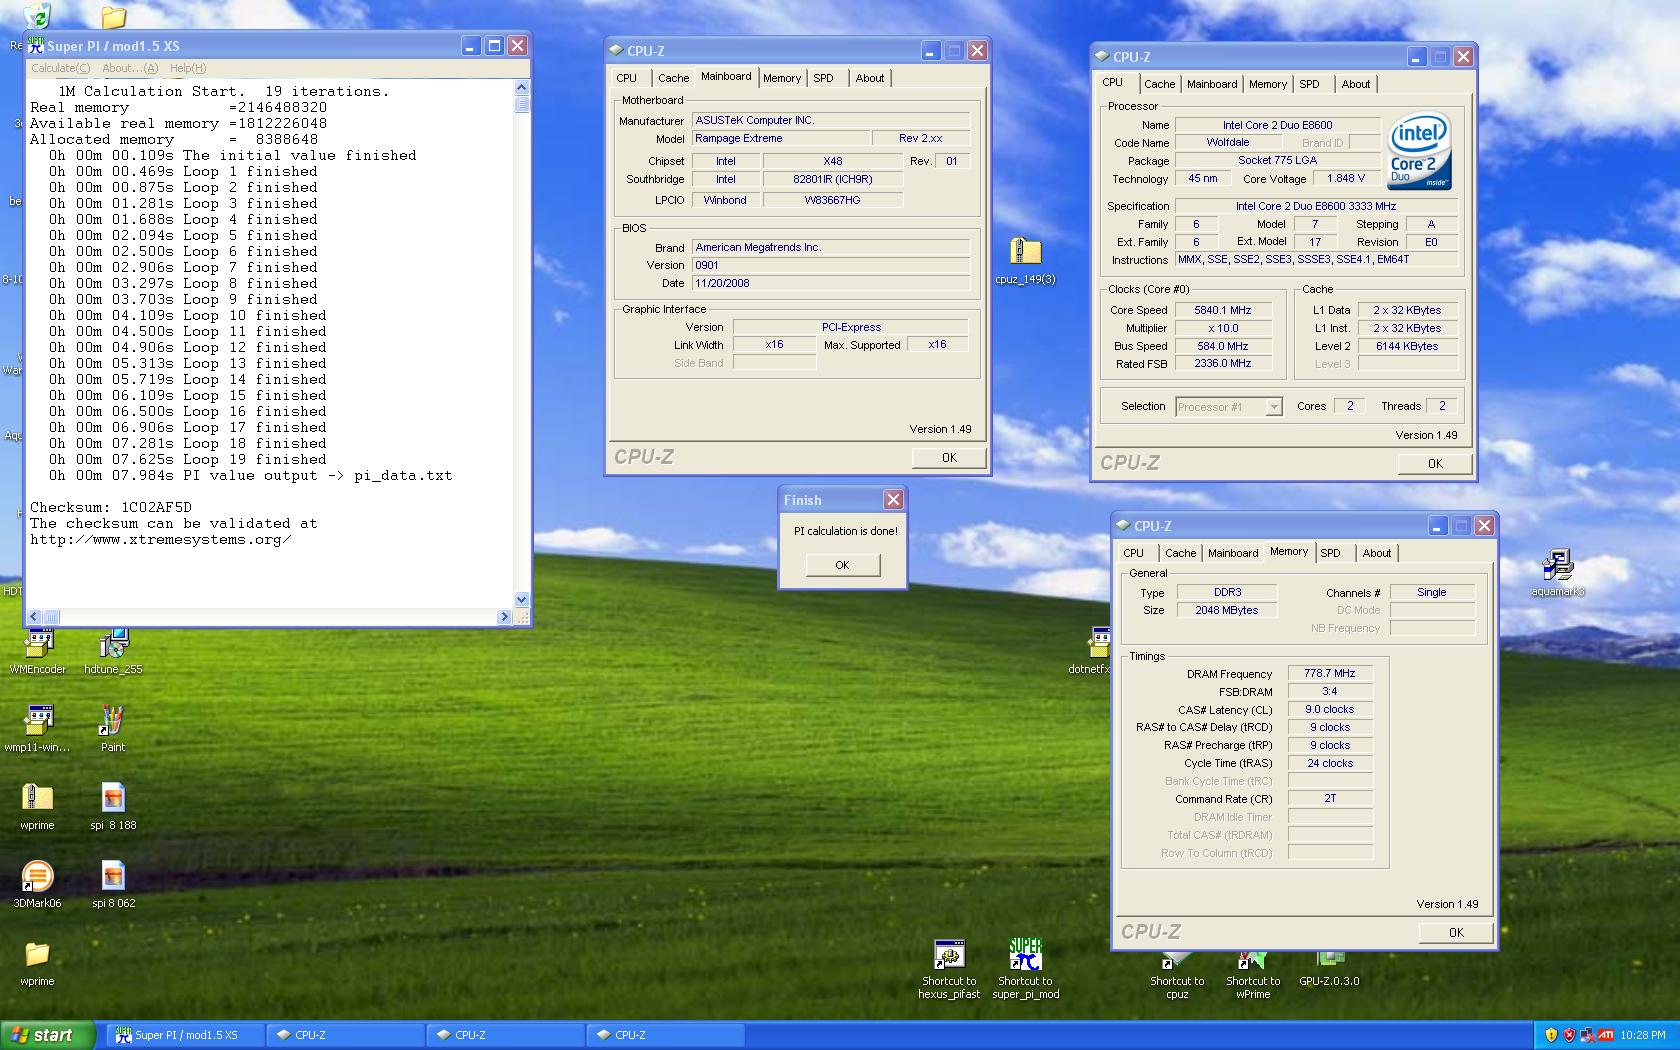The width and height of the screenshot is (1680, 1050).
Task: Switch to Cache tab in Mainboard CPU-Z window
Action: click(x=673, y=78)
